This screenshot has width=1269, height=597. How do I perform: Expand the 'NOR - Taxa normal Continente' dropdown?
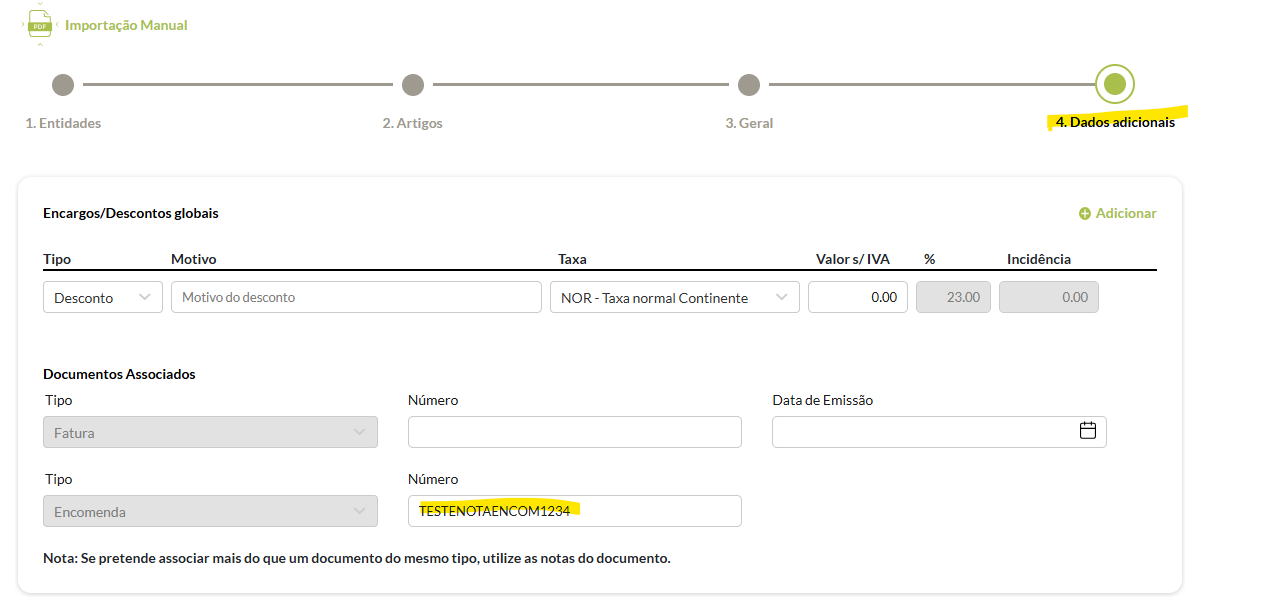point(674,297)
